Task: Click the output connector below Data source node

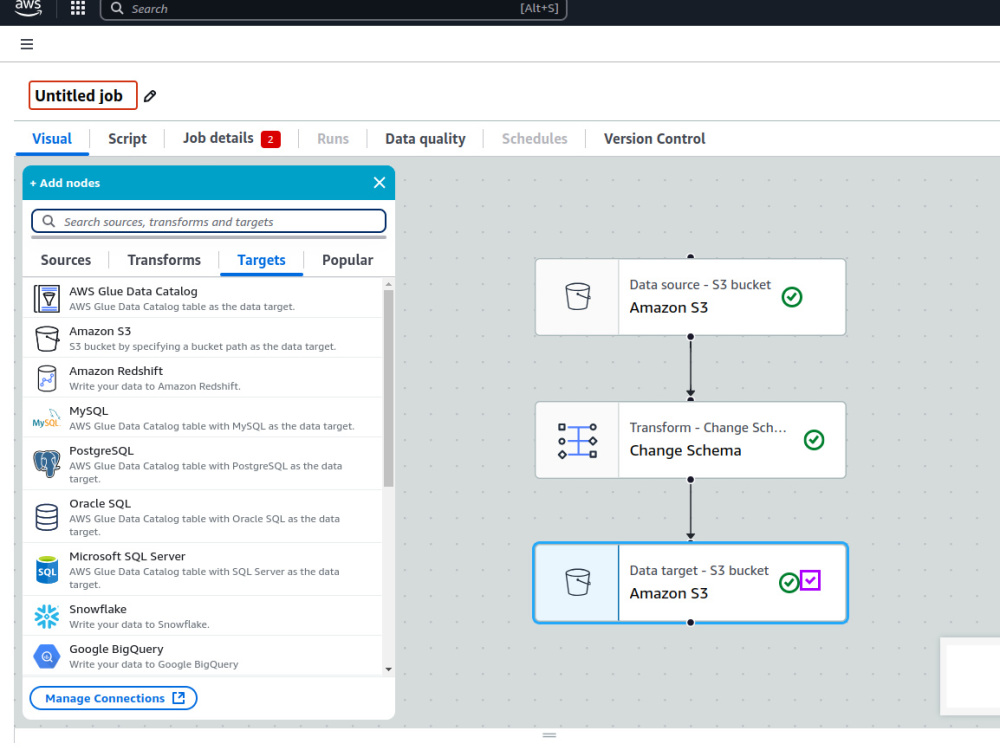Action: (x=691, y=337)
